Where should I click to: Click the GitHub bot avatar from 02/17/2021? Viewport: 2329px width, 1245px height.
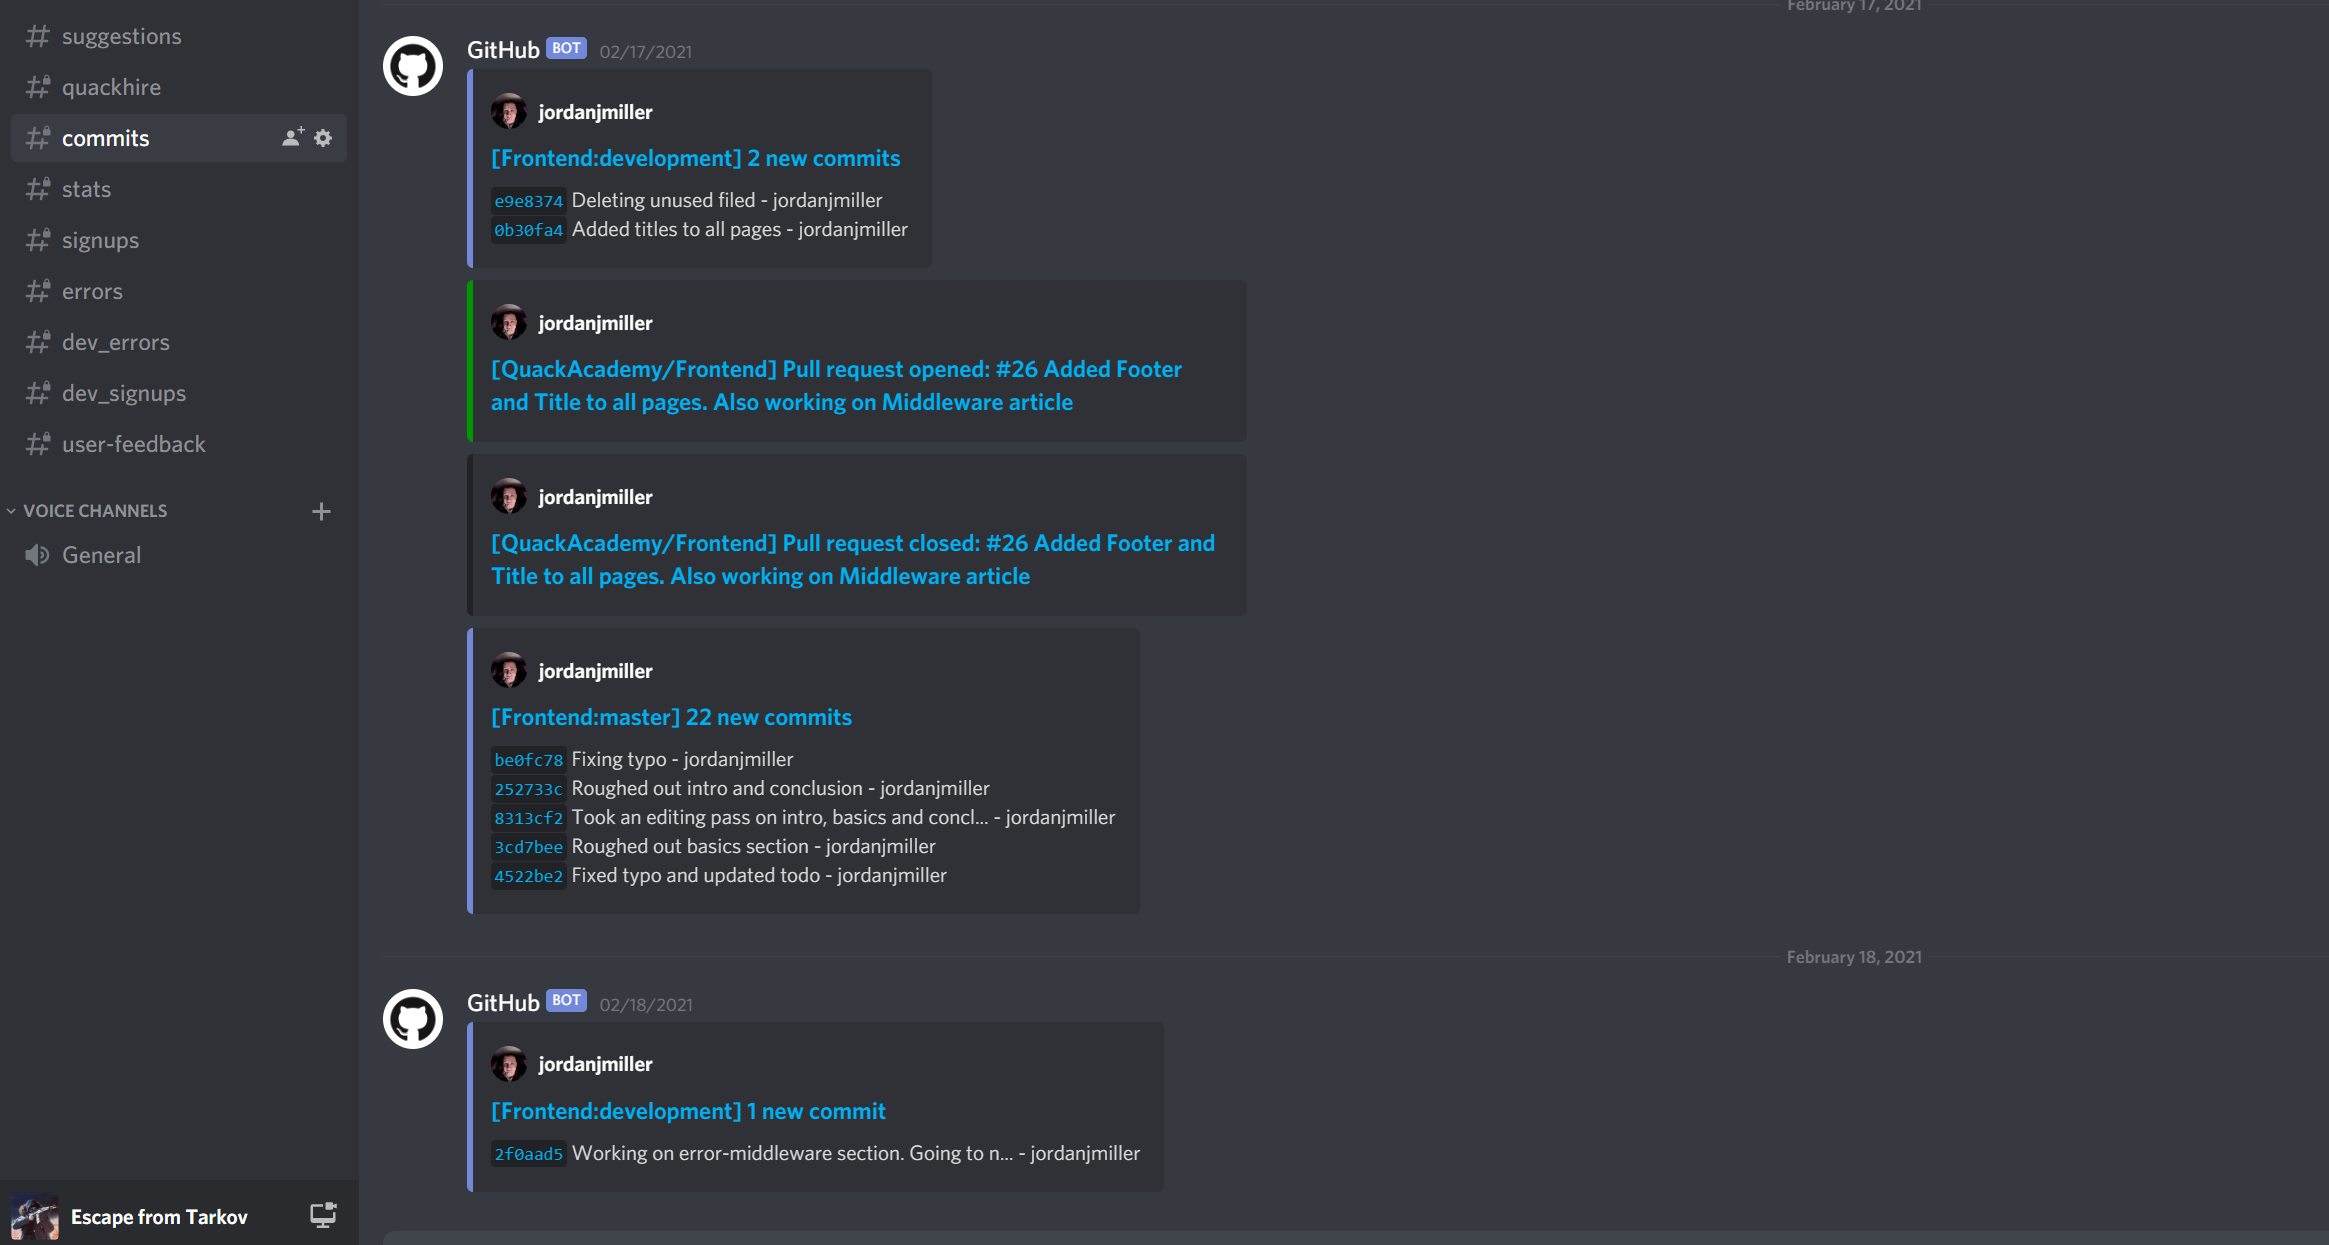coord(413,66)
